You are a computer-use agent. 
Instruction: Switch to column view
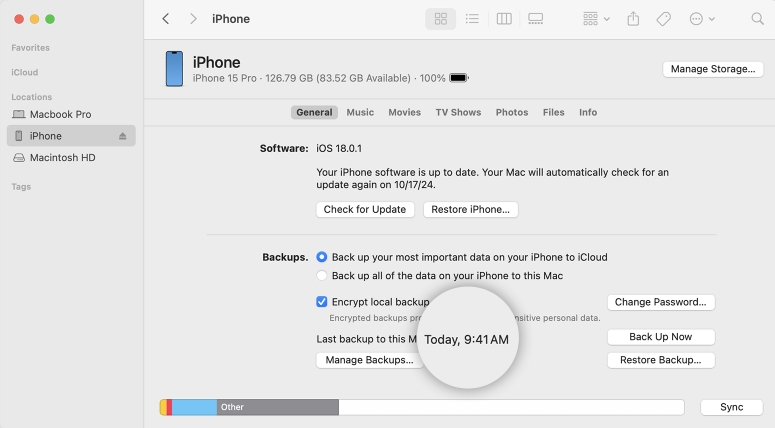click(x=504, y=19)
